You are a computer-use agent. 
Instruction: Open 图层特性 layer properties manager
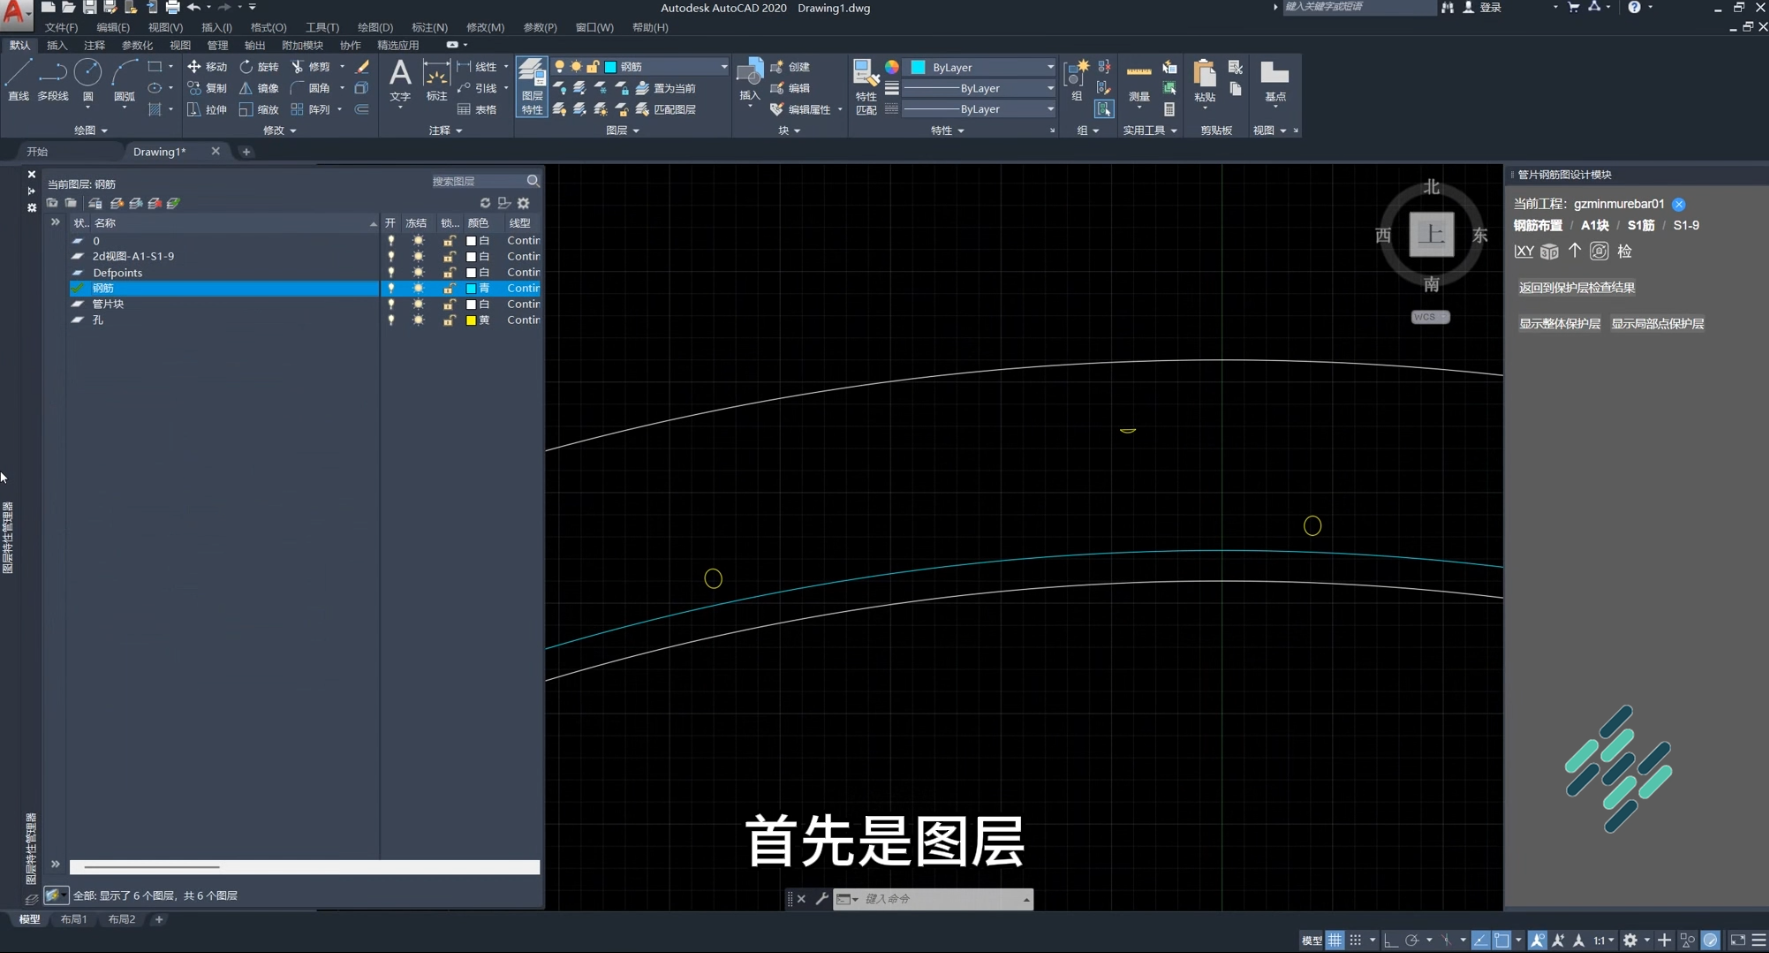[x=532, y=87]
